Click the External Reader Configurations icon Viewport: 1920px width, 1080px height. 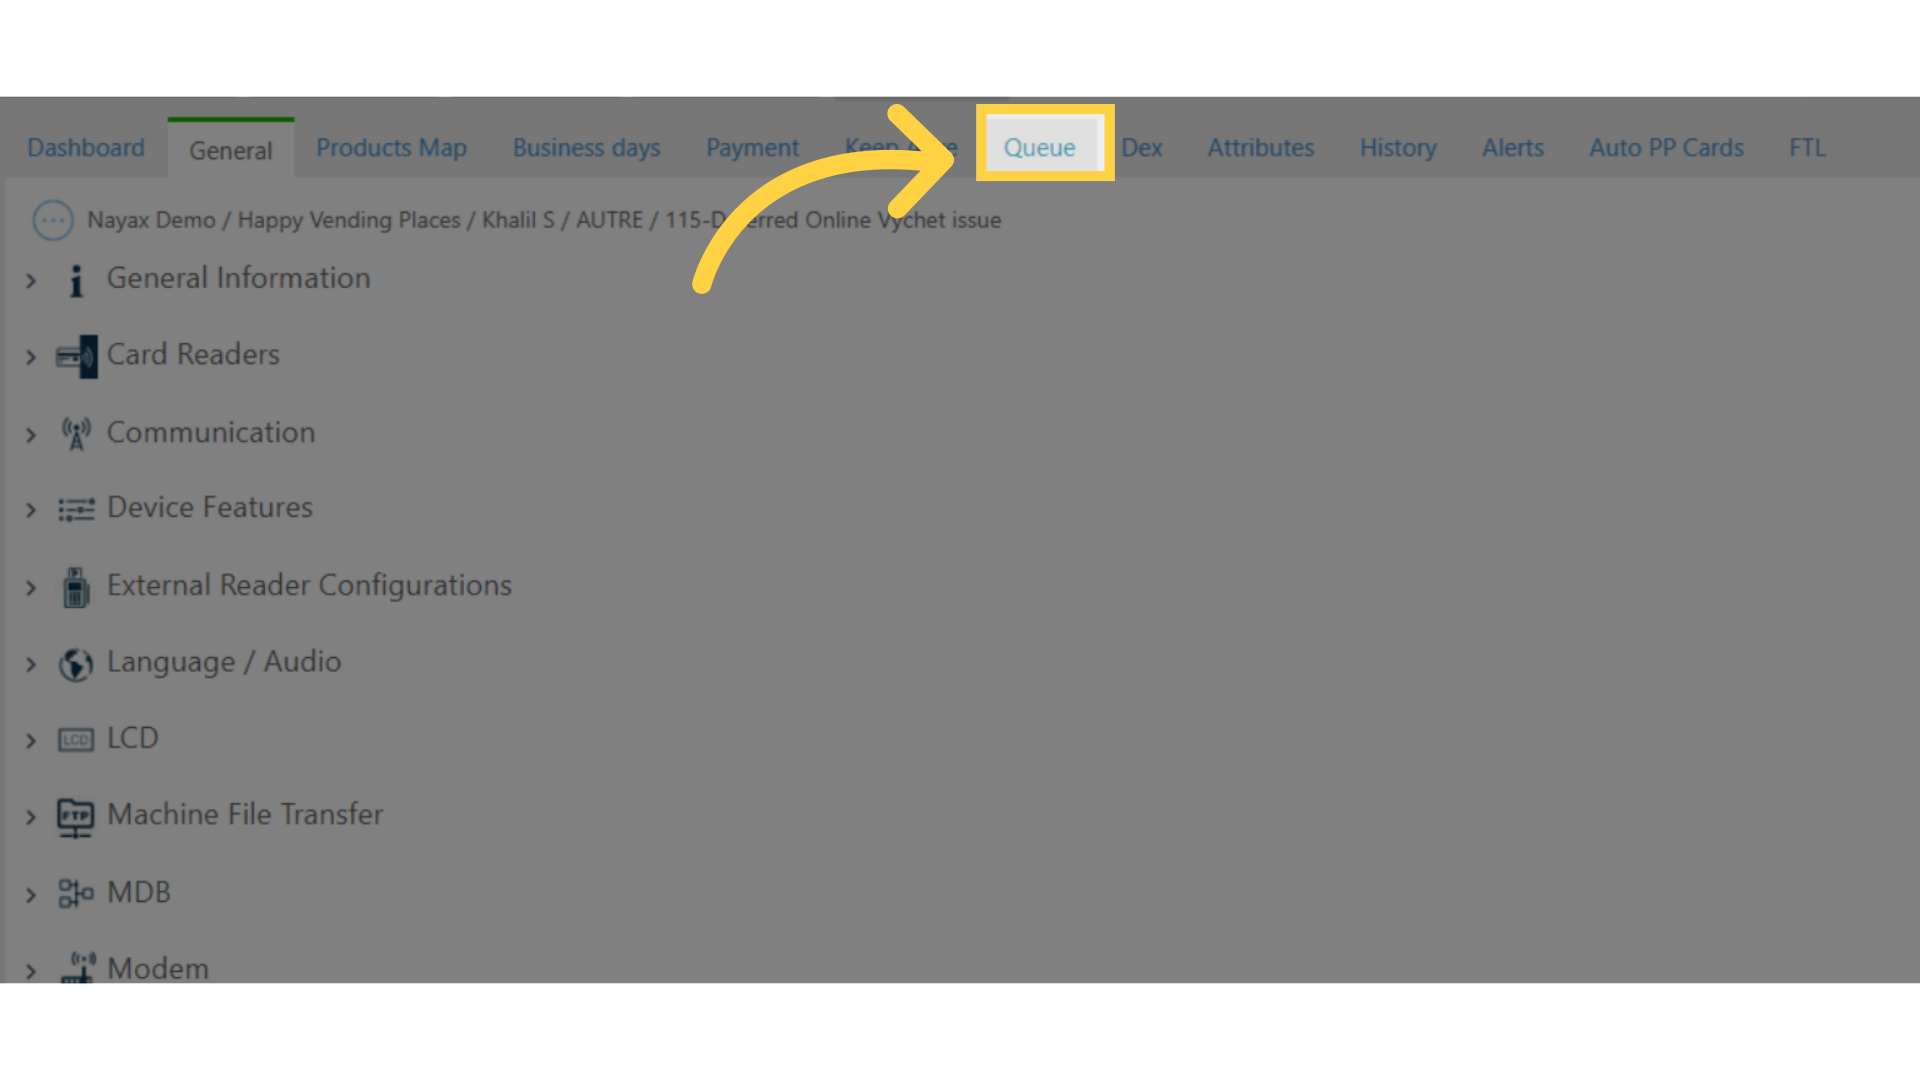click(74, 585)
